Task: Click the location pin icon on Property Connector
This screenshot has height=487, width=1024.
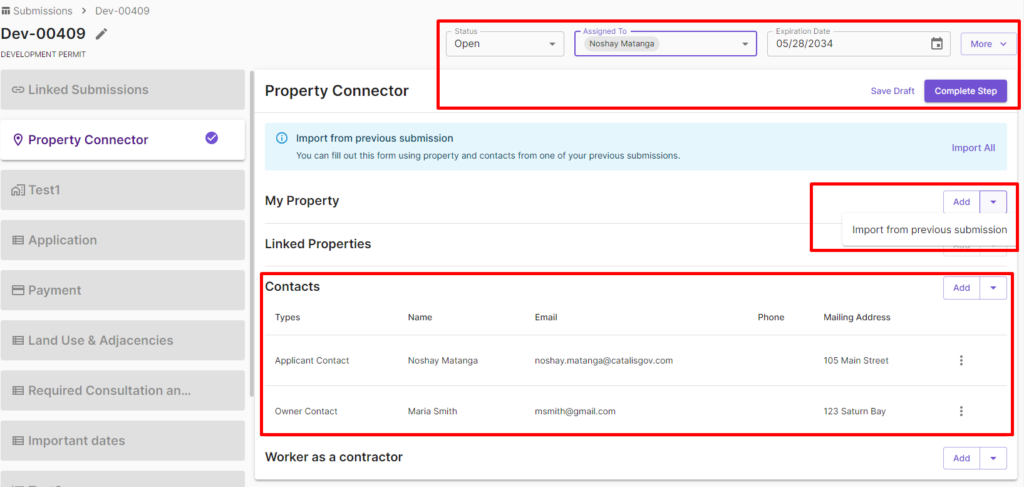Action: point(17,140)
